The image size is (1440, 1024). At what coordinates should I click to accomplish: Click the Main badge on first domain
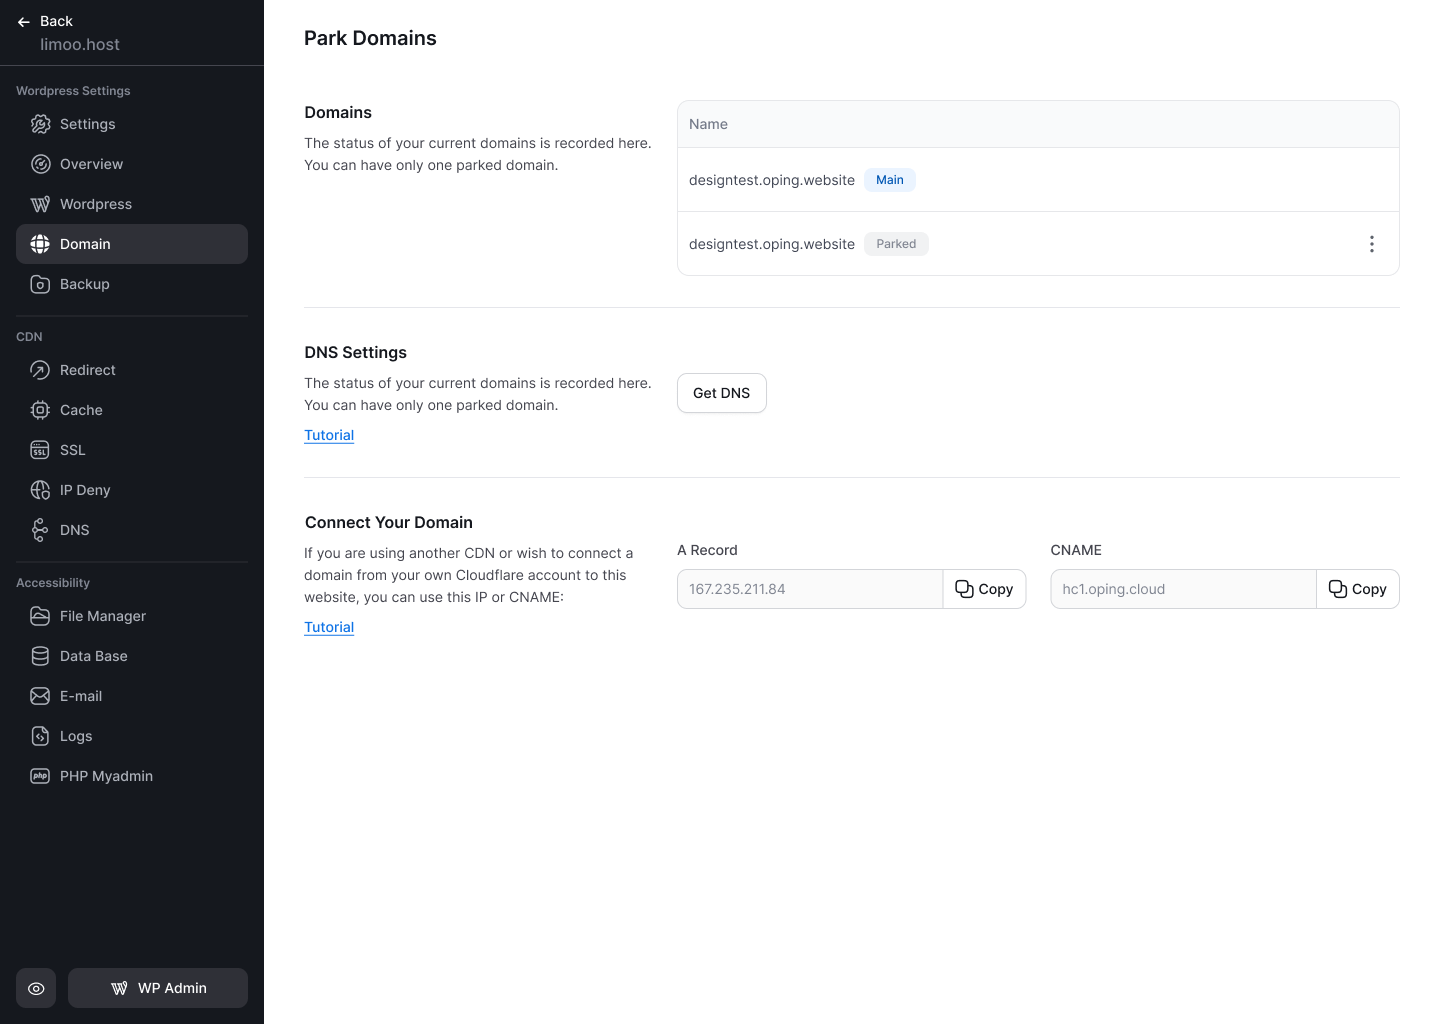point(890,180)
